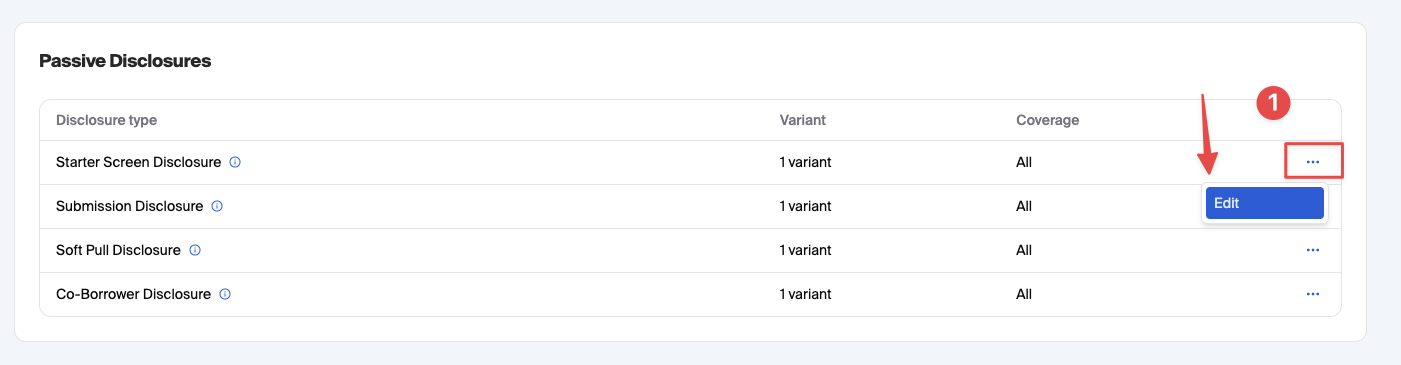Screen dimensions: 1401x365
Task: Select the Co-Borrower Disclosure row label
Action: [x=133, y=294]
